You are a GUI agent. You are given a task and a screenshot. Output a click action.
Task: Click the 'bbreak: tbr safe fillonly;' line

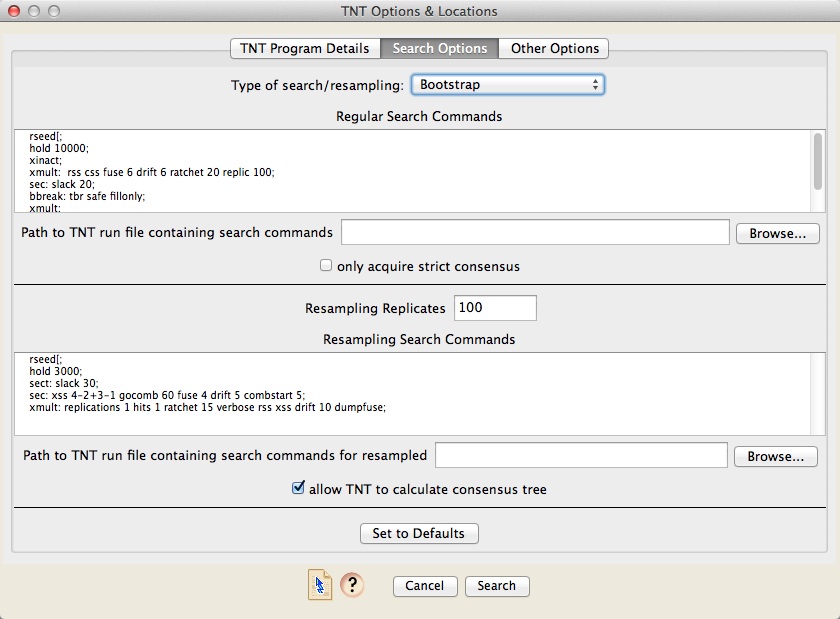click(87, 196)
